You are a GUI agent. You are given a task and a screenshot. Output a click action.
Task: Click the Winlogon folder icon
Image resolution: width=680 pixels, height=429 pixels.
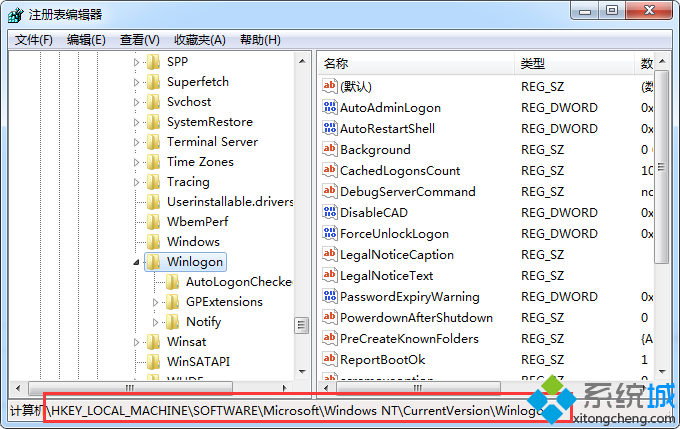click(x=154, y=262)
